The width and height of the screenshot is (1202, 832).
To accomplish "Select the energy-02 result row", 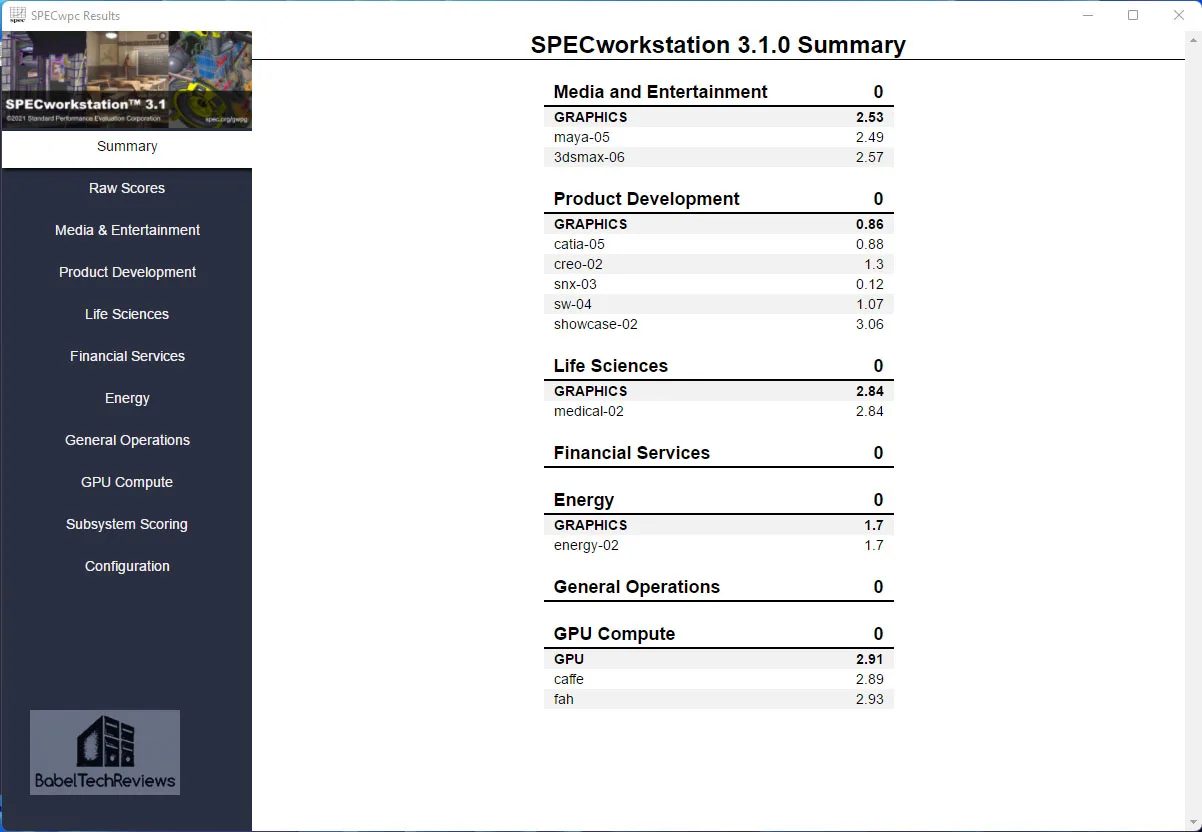I will point(719,545).
